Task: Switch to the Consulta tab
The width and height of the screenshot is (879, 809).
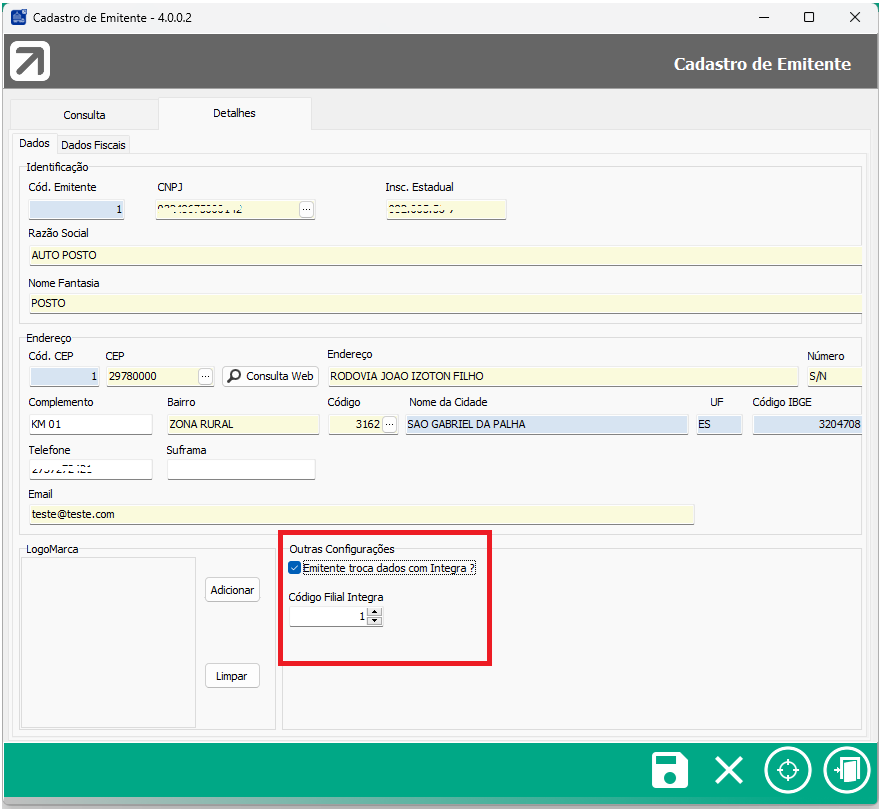Action: (84, 115)
